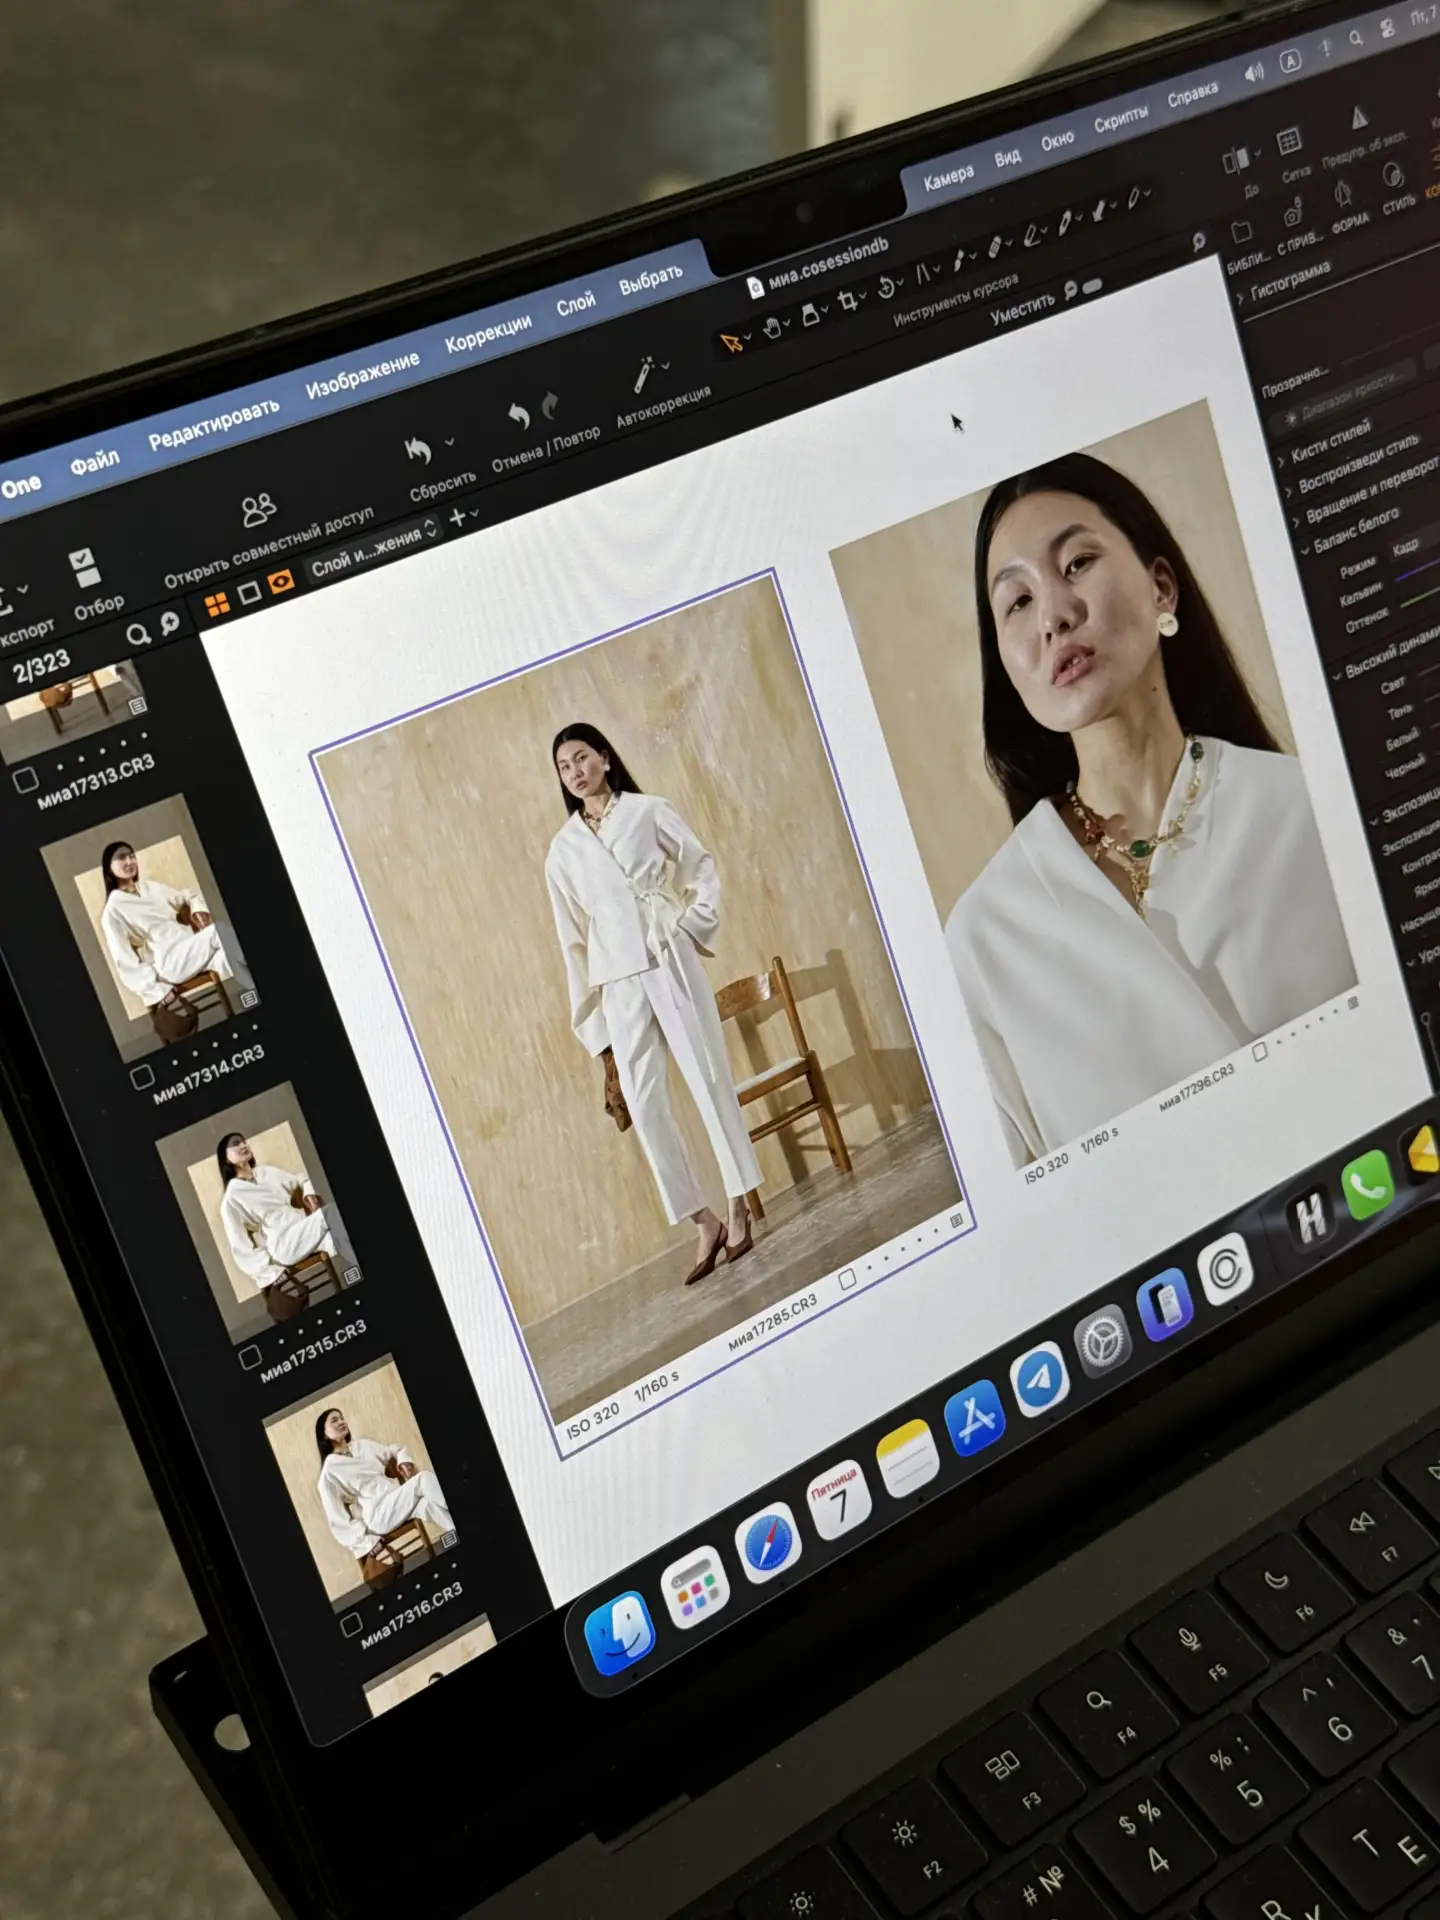Click the Сбросить (Reset) arrow icon
The image size is (1440, 1920).
[x=418, y=452]
